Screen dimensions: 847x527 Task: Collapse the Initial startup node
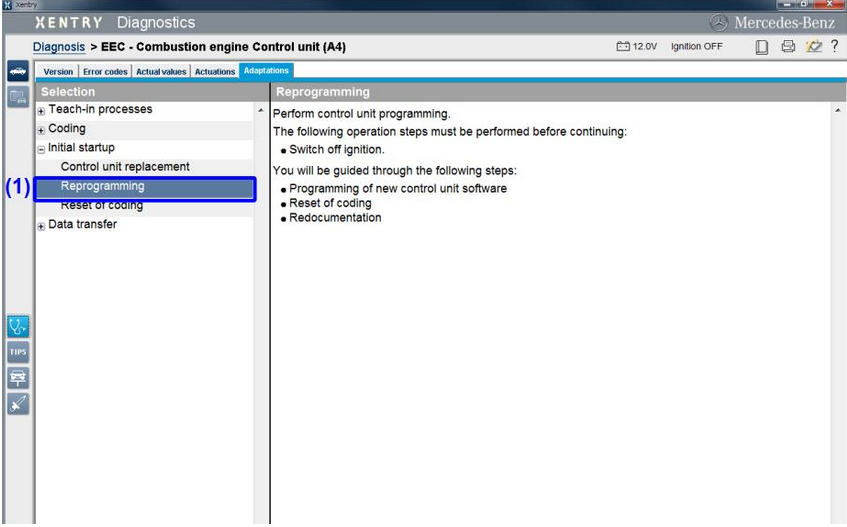41,150
